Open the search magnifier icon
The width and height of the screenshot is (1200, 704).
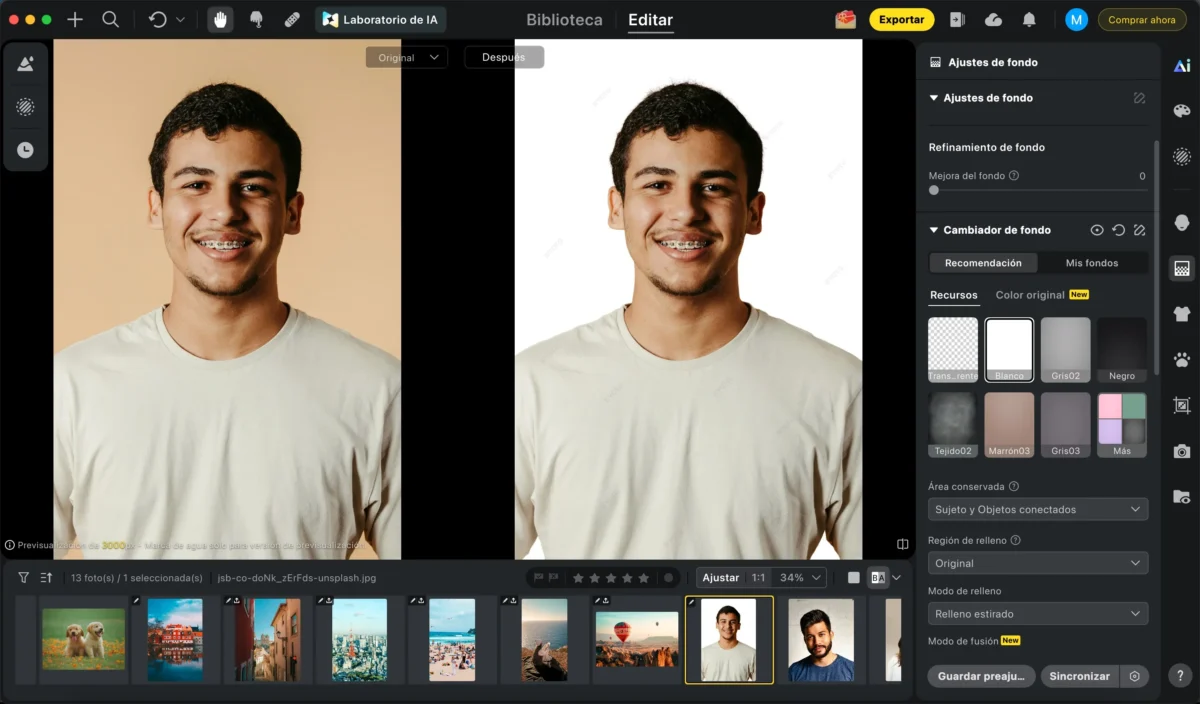pos(111,19)
